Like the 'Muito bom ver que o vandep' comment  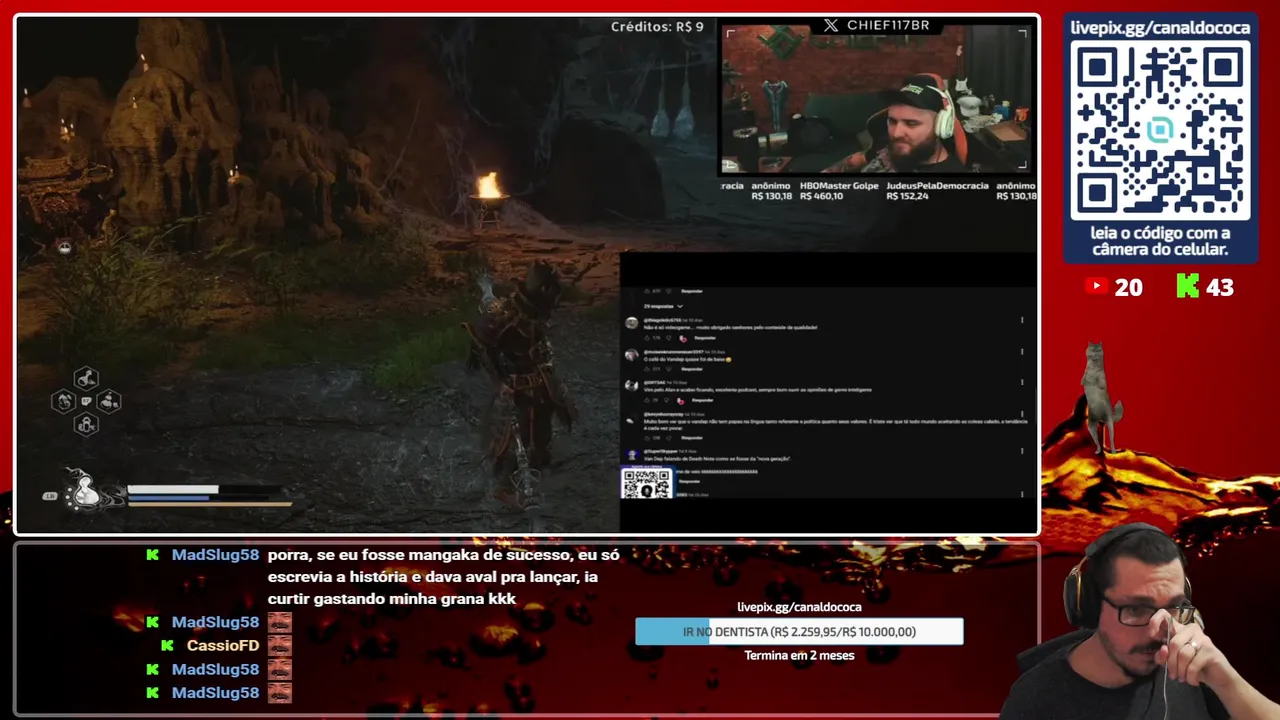(x=647, y=438)
